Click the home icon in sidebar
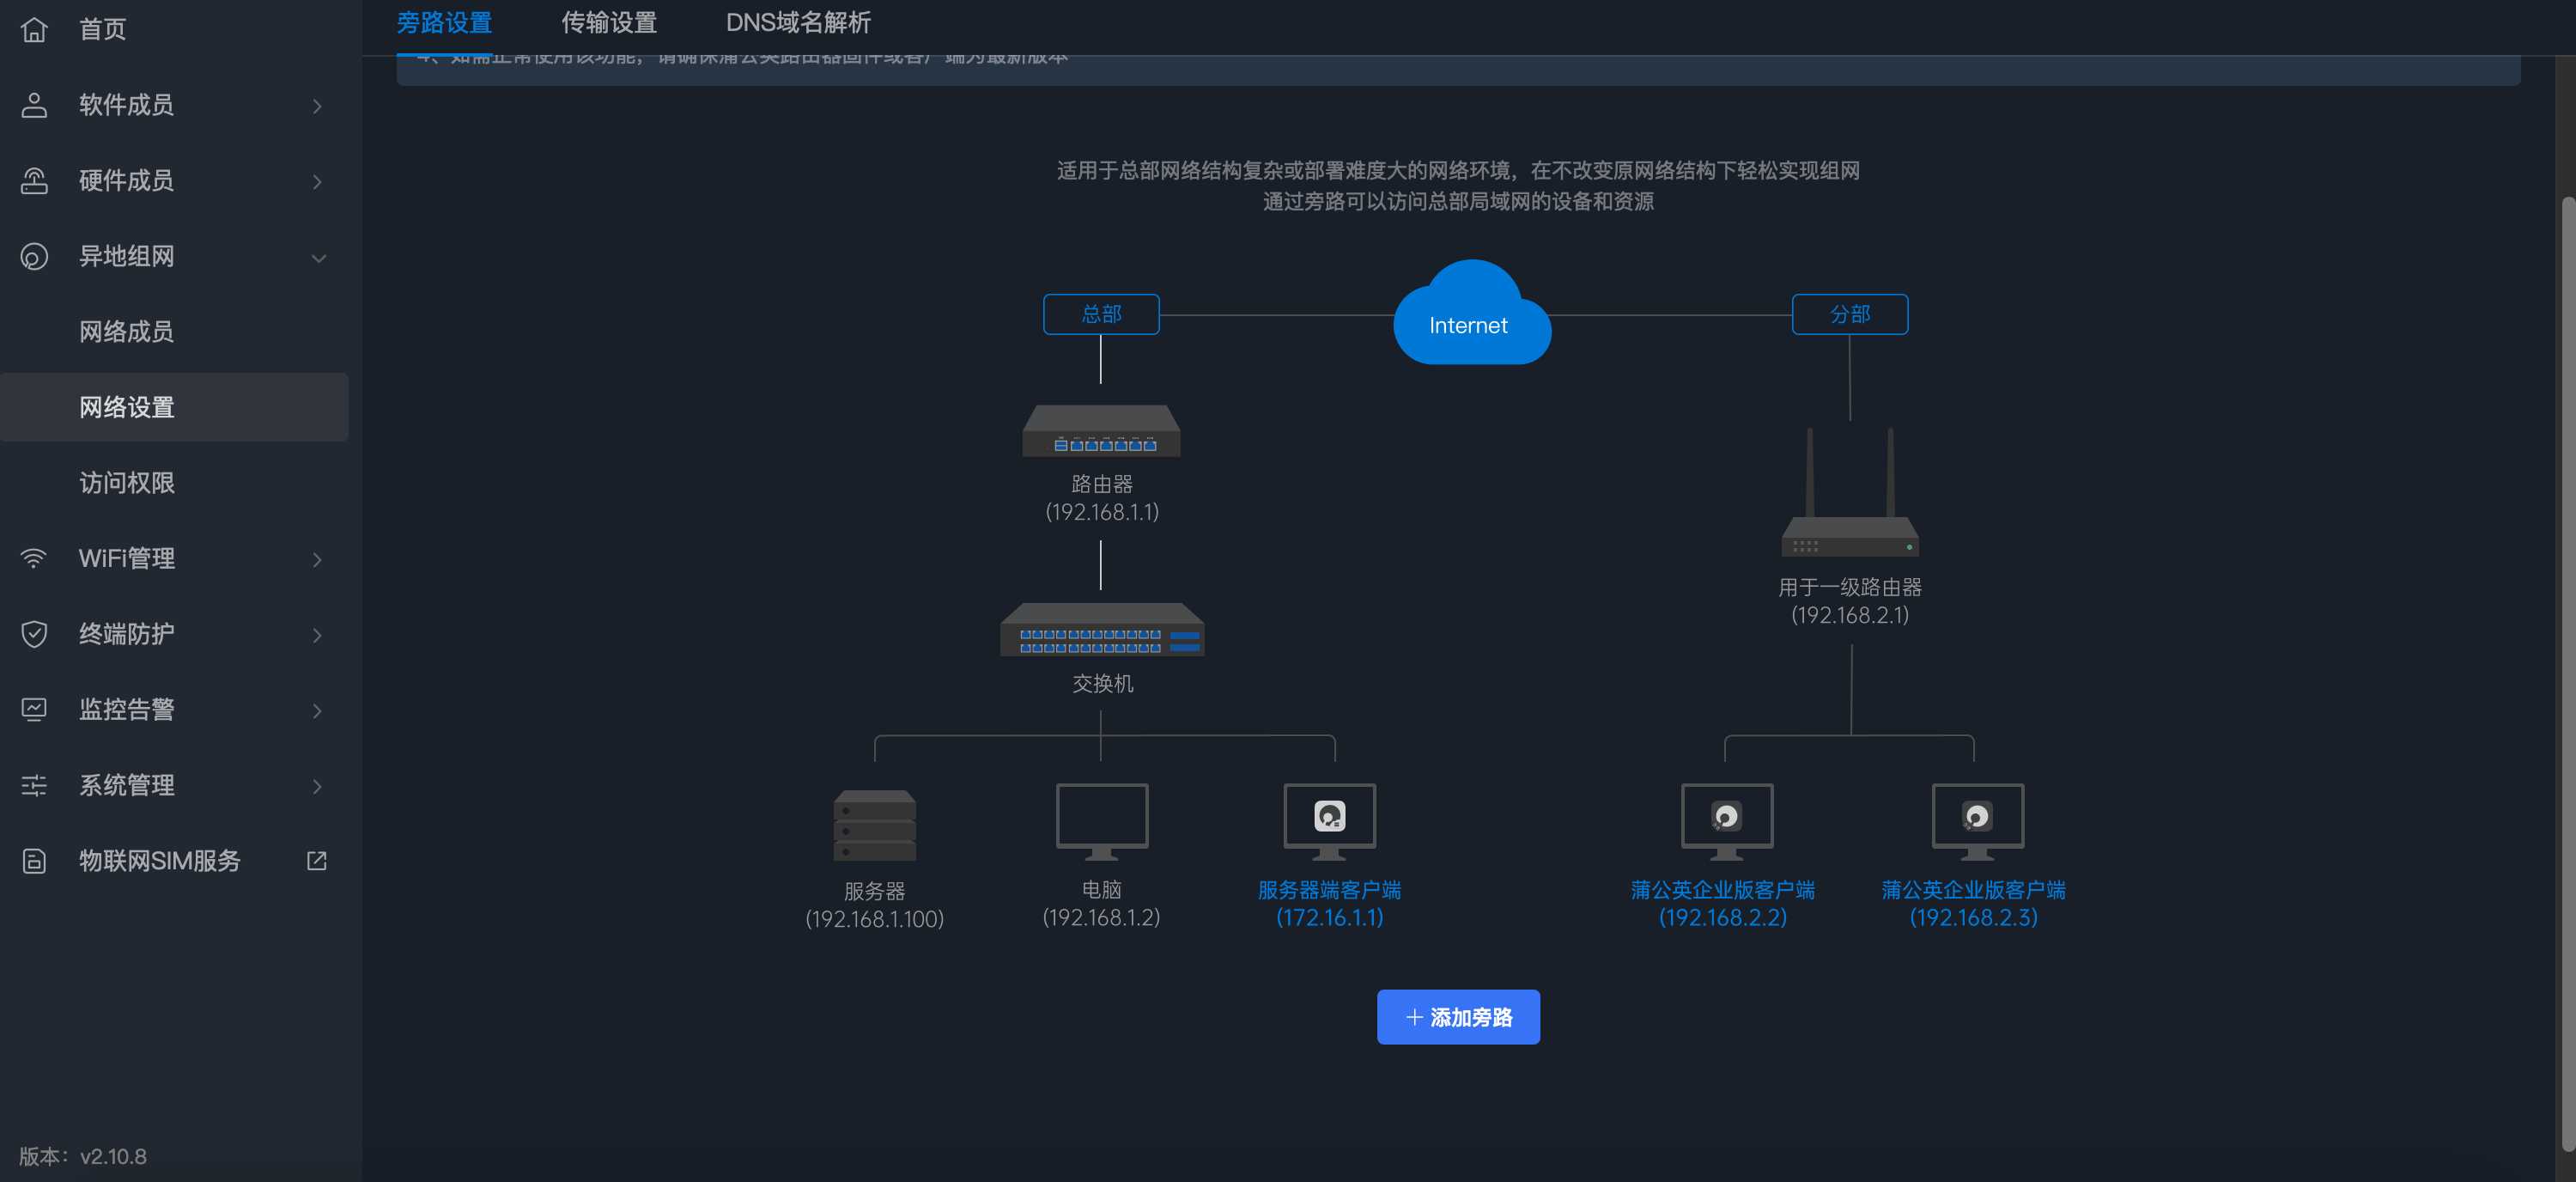The image size is (2576, 1182). [x=34, y=29]
